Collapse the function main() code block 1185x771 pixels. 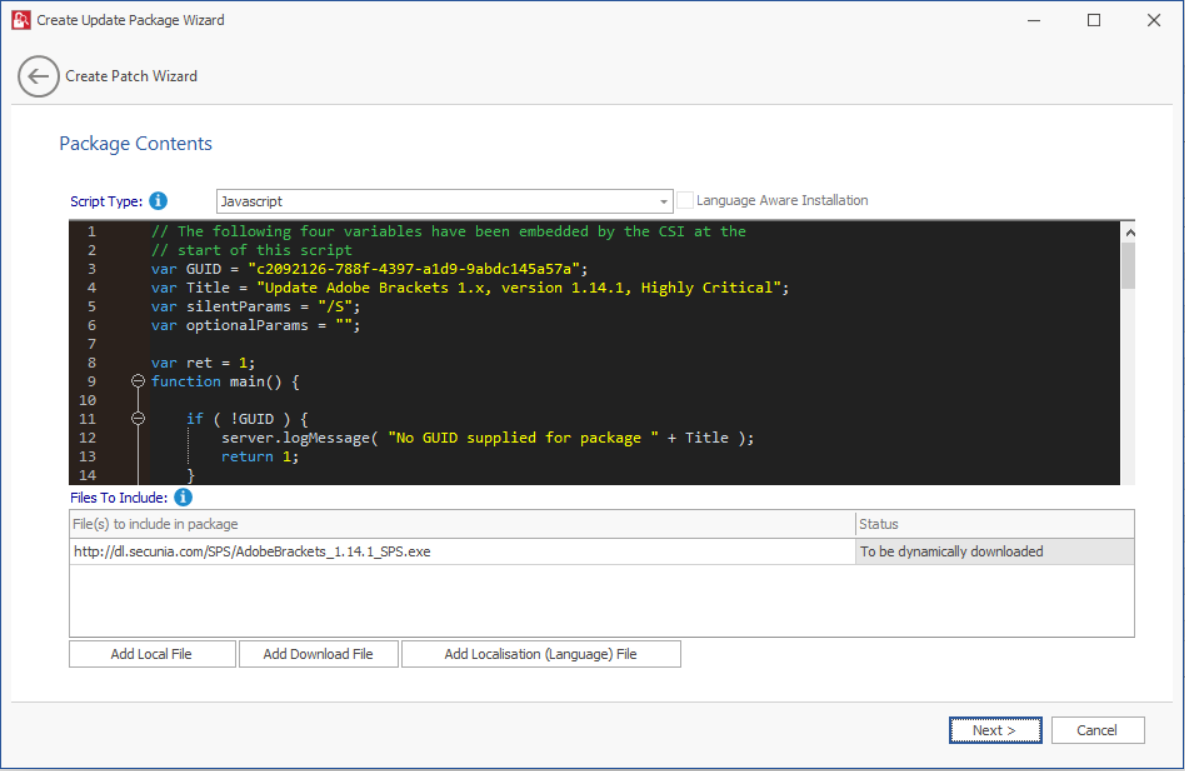138,381
